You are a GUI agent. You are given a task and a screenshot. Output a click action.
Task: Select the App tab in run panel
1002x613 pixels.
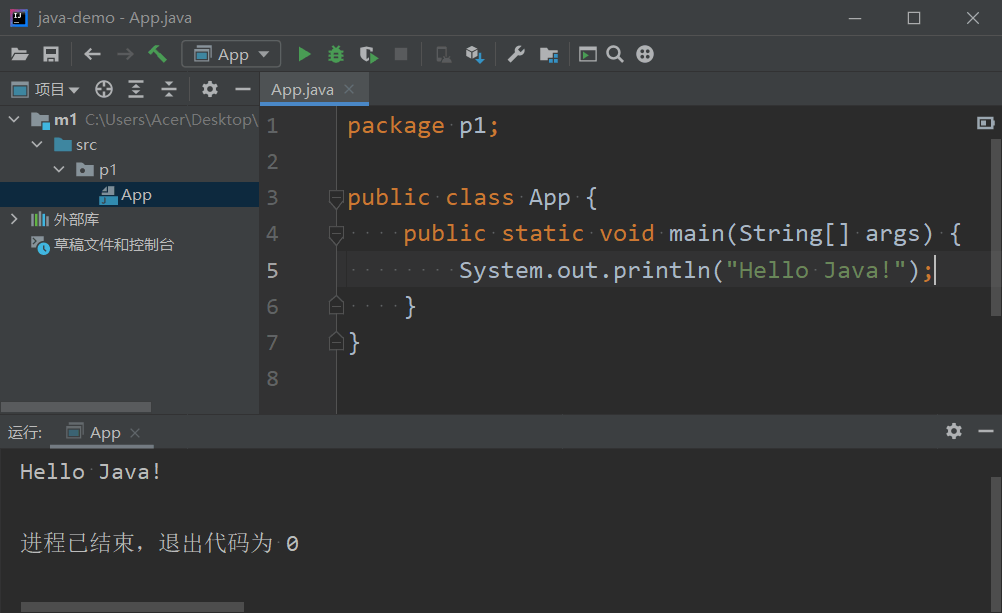[104, 432]
